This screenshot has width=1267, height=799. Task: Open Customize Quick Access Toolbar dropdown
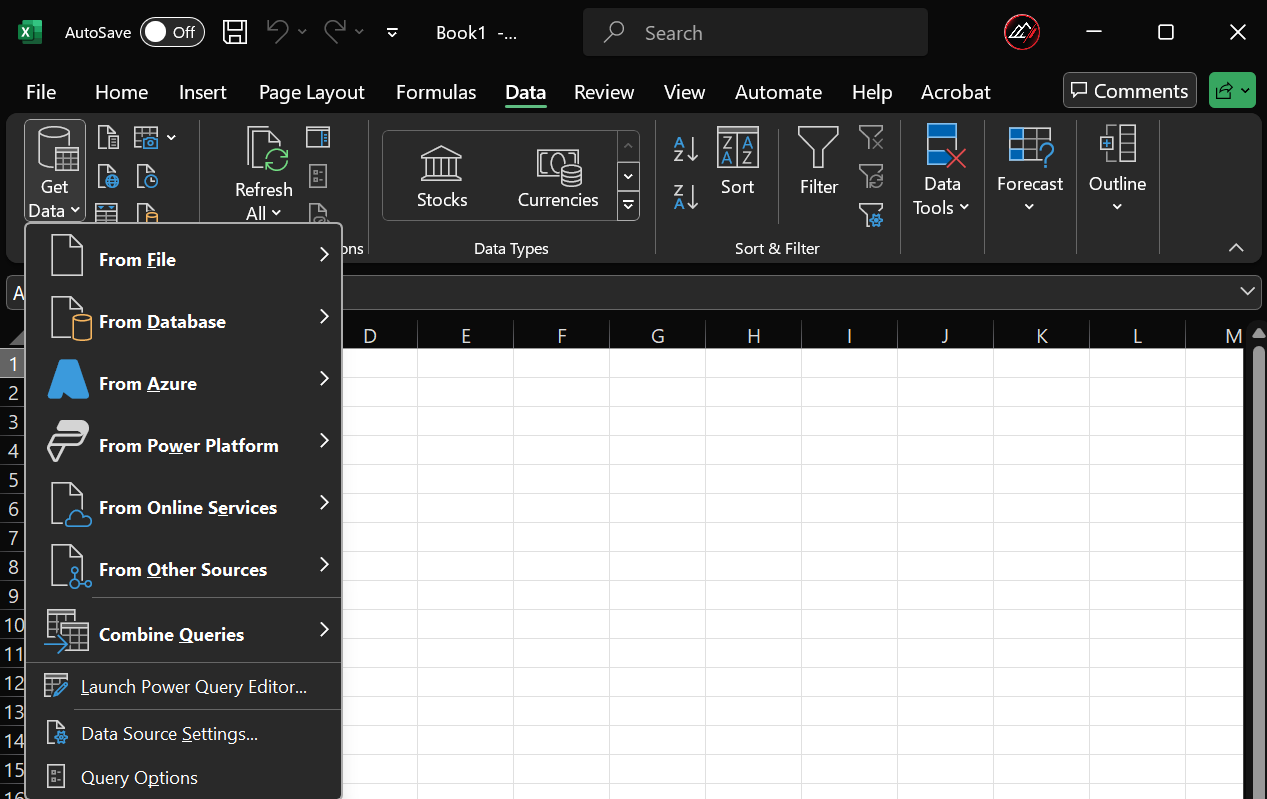click(392, 32)
